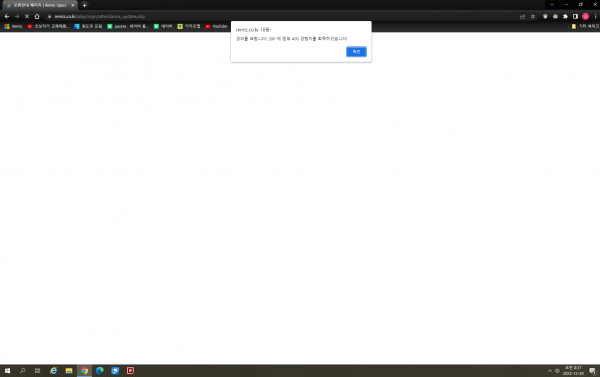Confirm the alert dialog with the blue button
Image resolution: width=600 pixels, height=377 pixels.
(356, 52)
